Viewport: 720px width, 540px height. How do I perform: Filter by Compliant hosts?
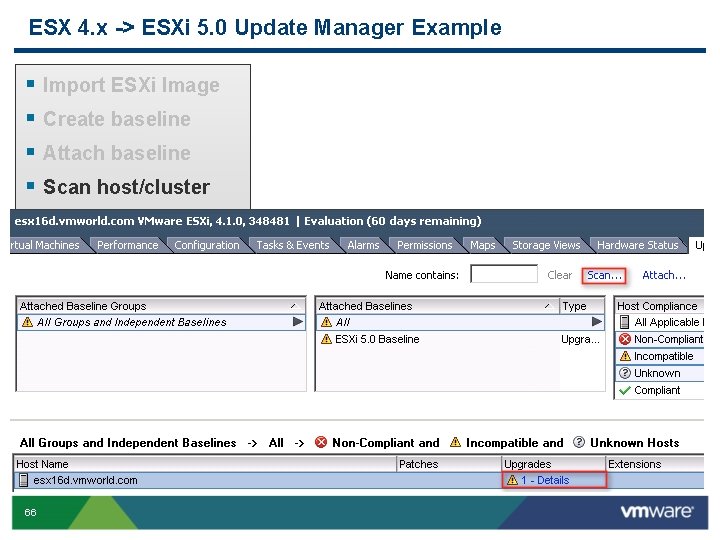point(660,390)
